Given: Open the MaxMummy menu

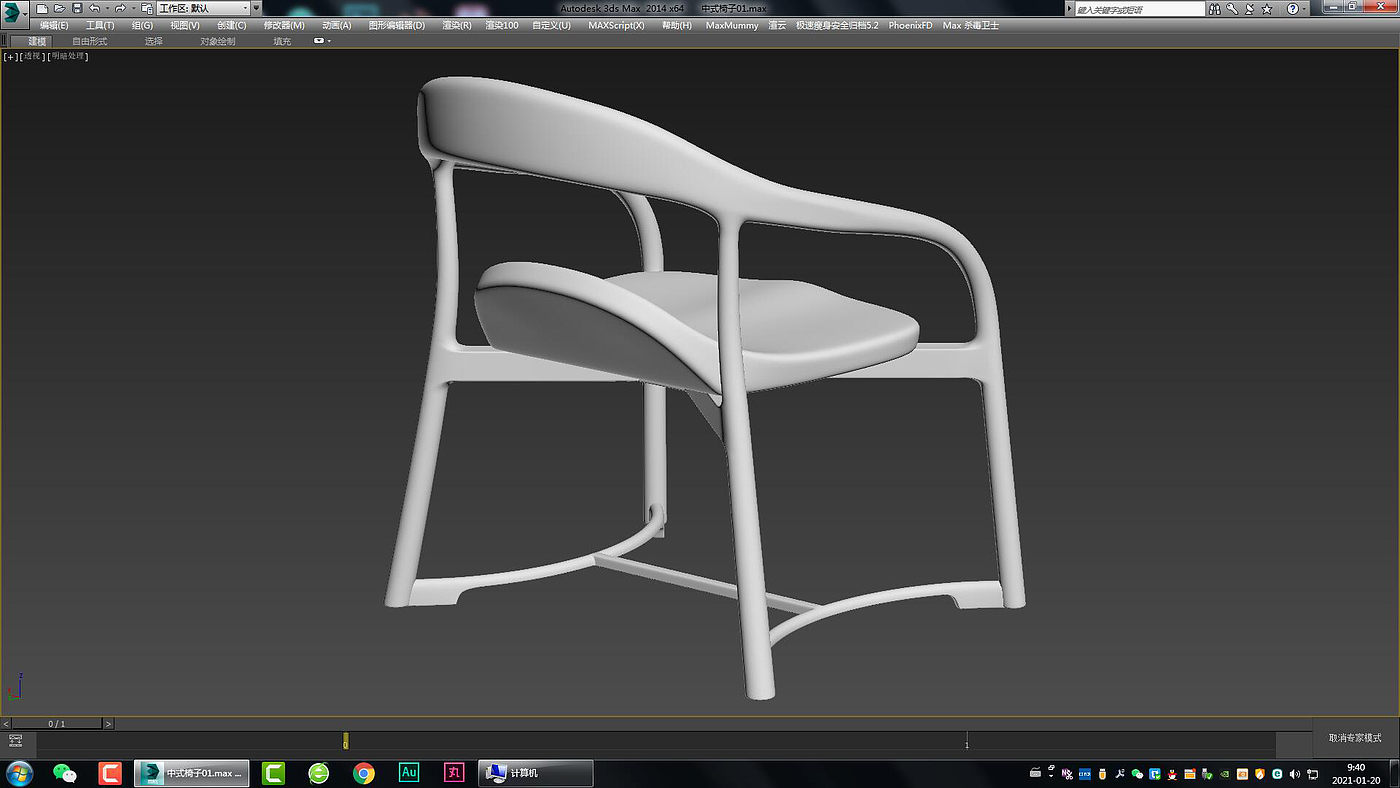Looking at the screenshot, I should click(732, 25).
